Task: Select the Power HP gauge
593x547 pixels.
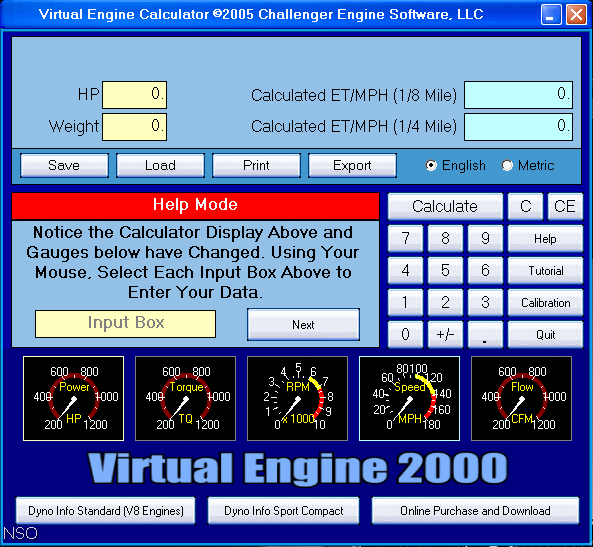Action: point(73,398)
